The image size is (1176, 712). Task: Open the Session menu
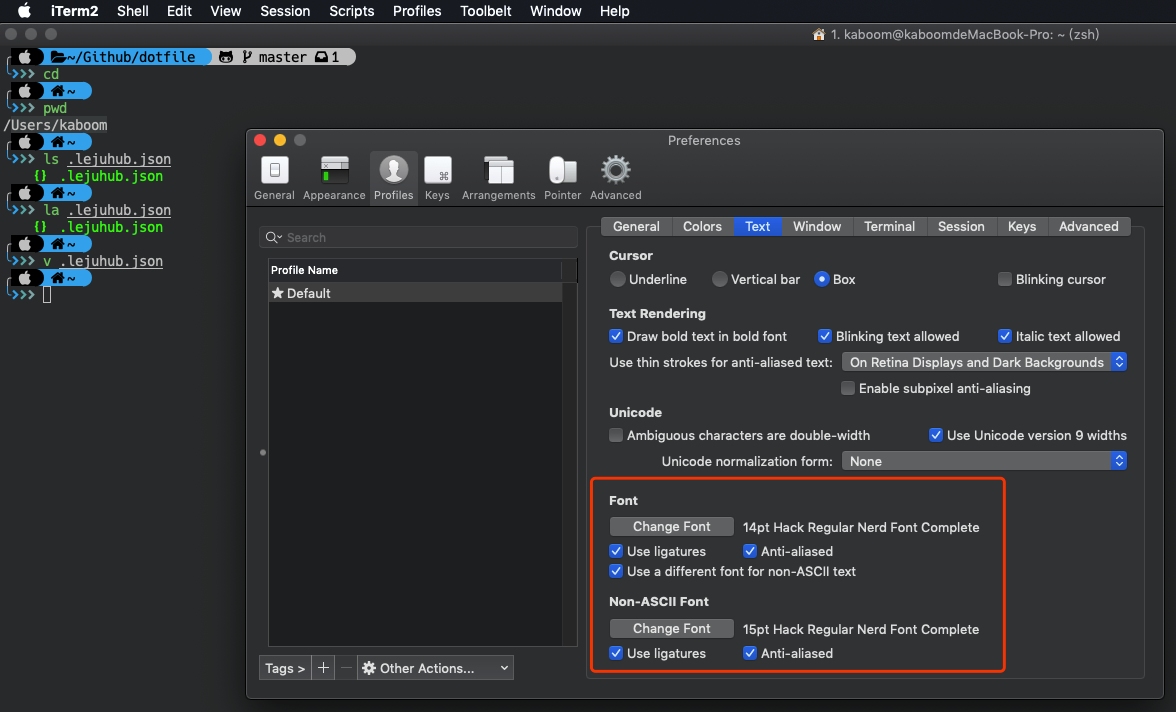(285, 11)
